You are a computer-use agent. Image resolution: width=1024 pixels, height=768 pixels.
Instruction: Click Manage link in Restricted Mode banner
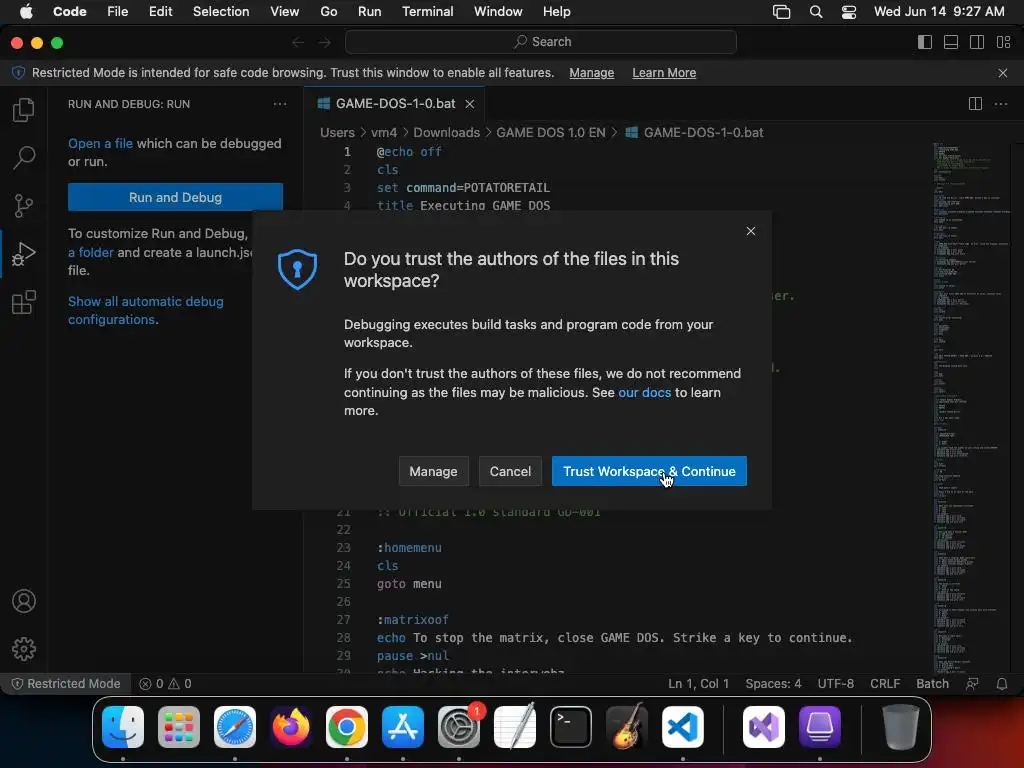click(x=592, y=73)
